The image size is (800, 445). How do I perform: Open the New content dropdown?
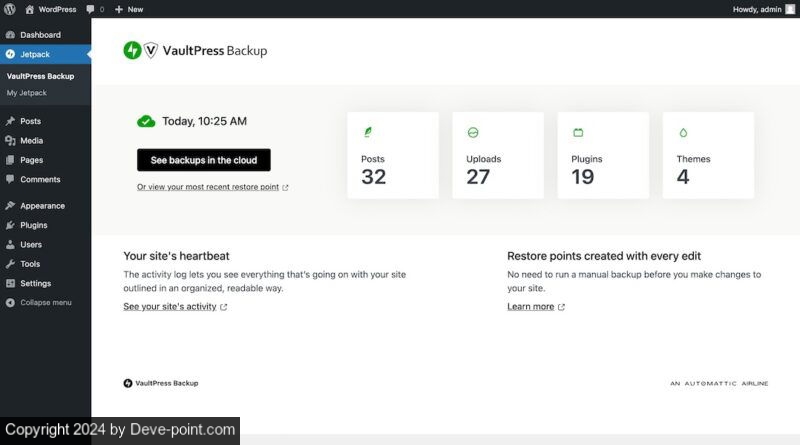[x=129, y=9]
